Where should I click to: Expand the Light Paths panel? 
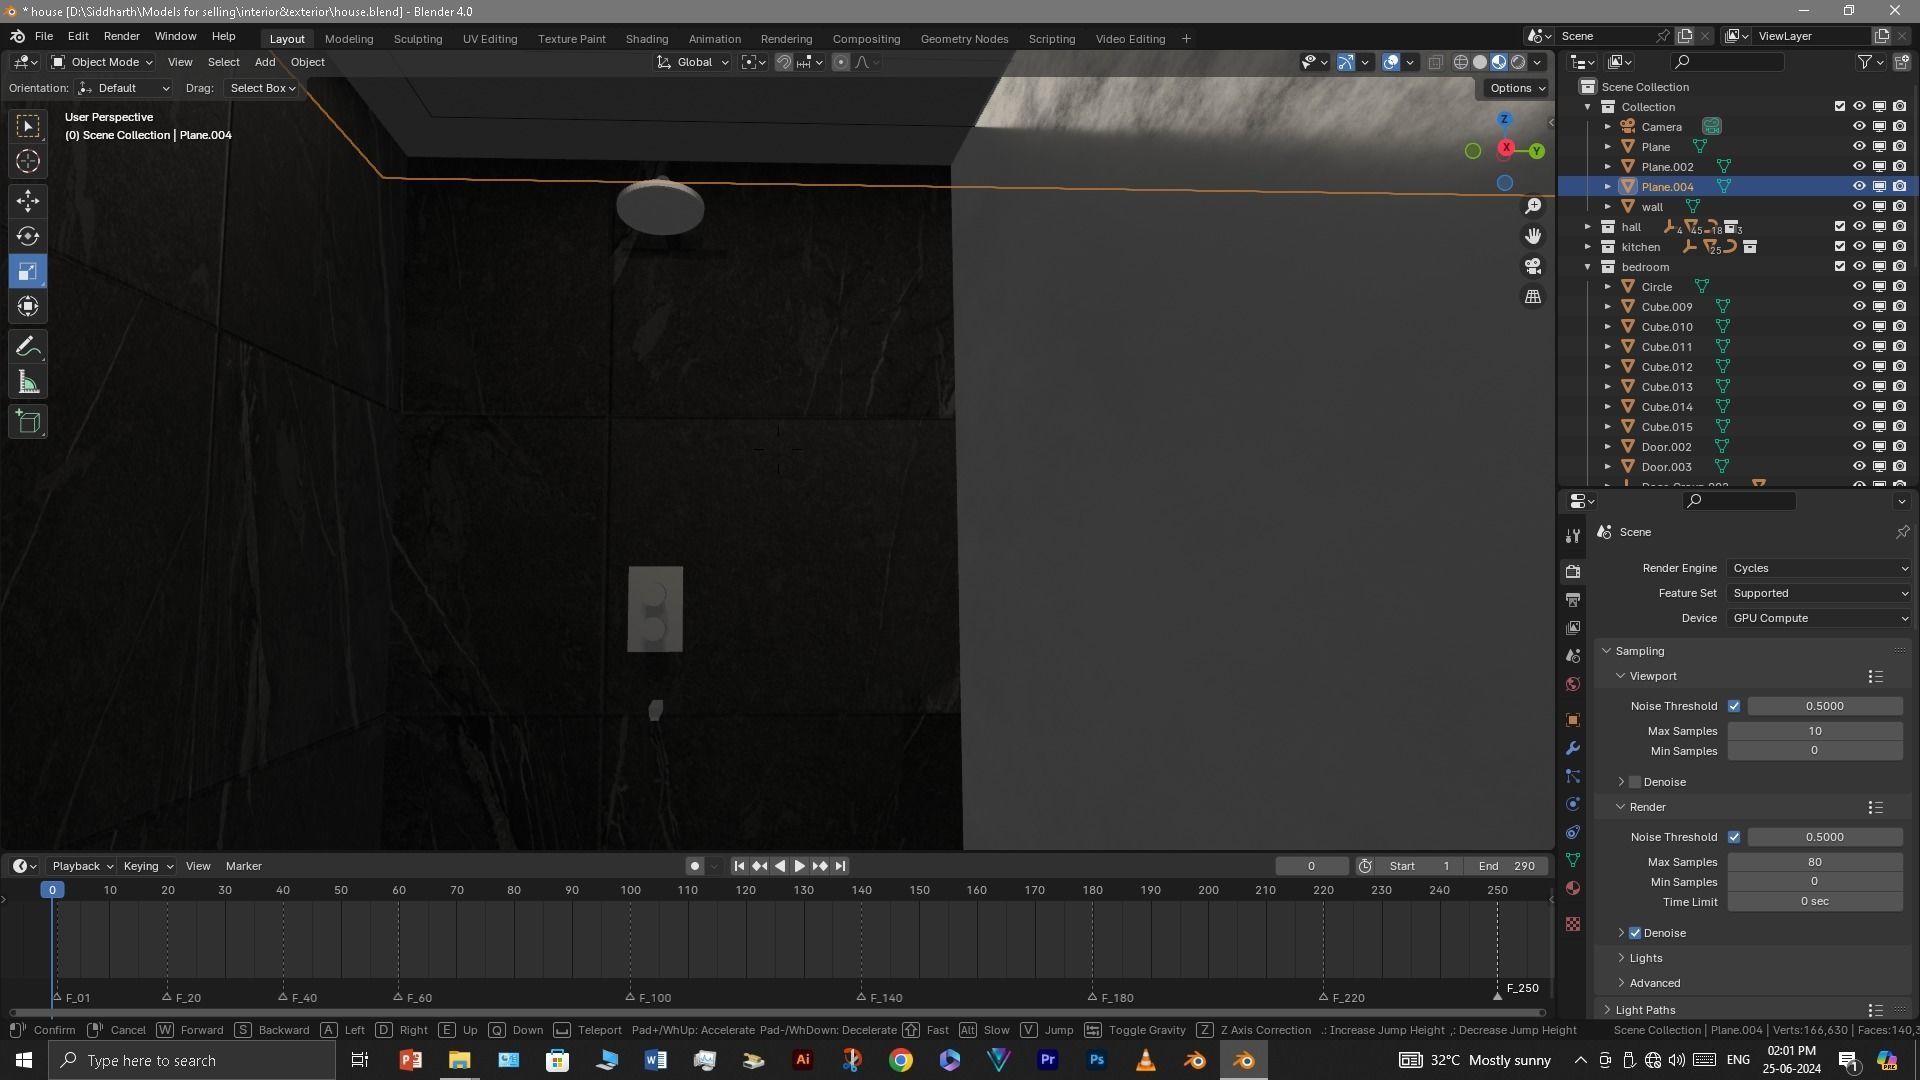pyautogui.click(x=1645, y=1010)
